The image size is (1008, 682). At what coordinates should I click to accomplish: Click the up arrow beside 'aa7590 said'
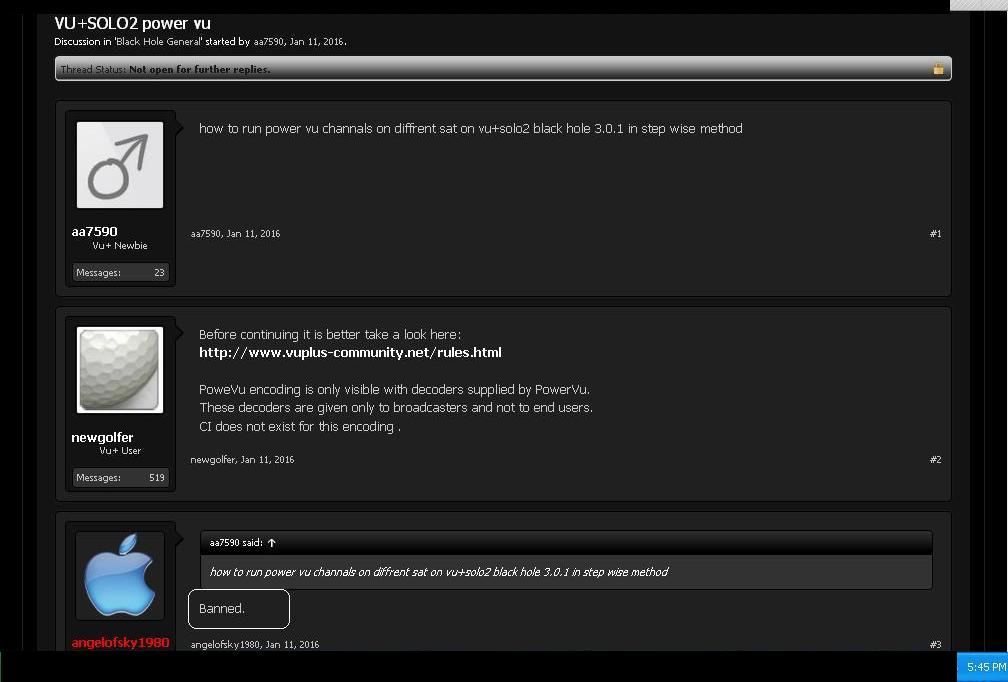pyautogui.click(x=271, y=543)
